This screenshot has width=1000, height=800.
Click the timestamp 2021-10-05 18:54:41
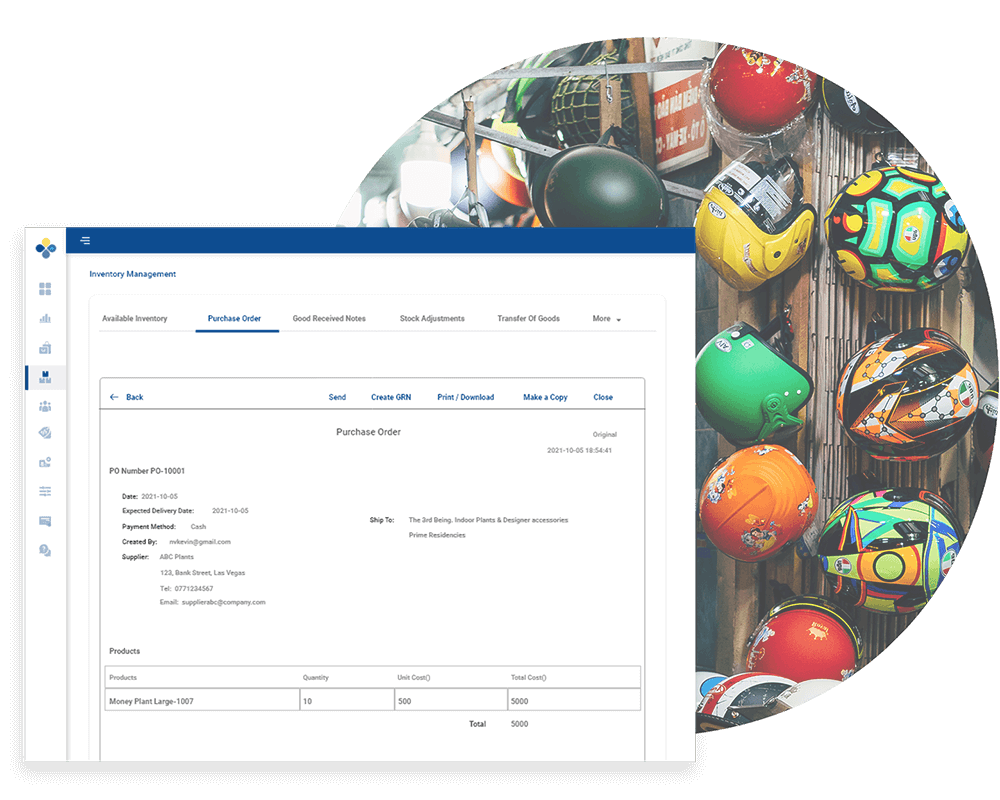pos(579,450)
